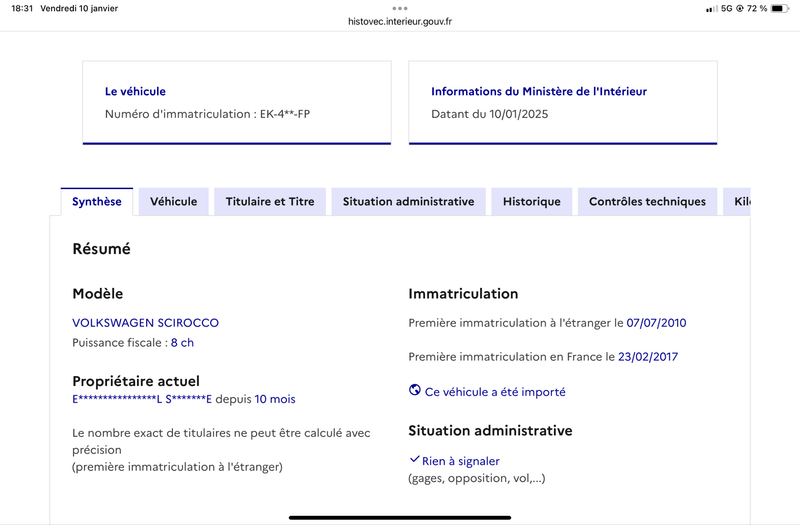
Task: Tap the 07/07/2010 foreign registration date
Action: click(x=656, y=323)
